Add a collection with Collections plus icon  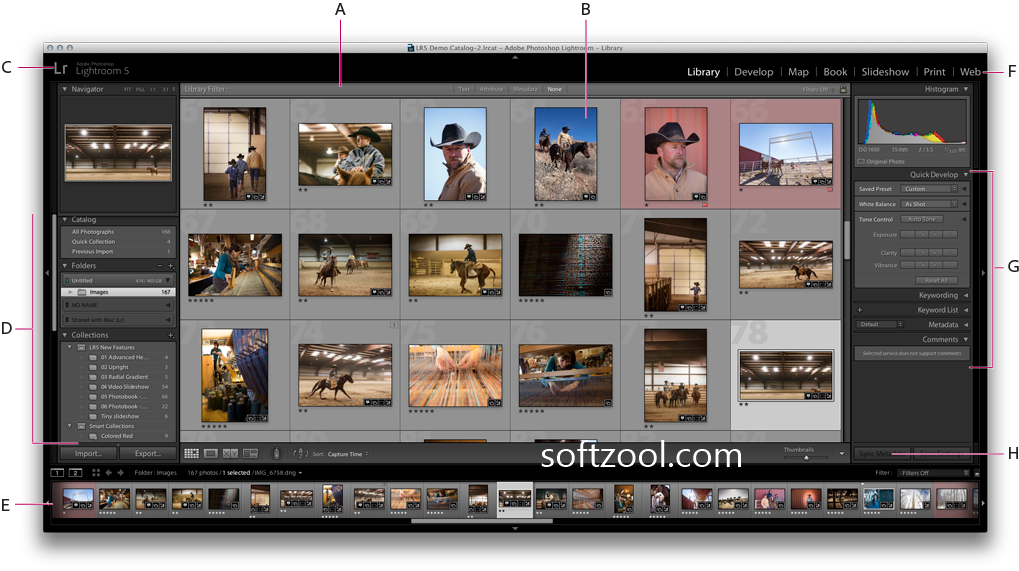coord(171,335)
